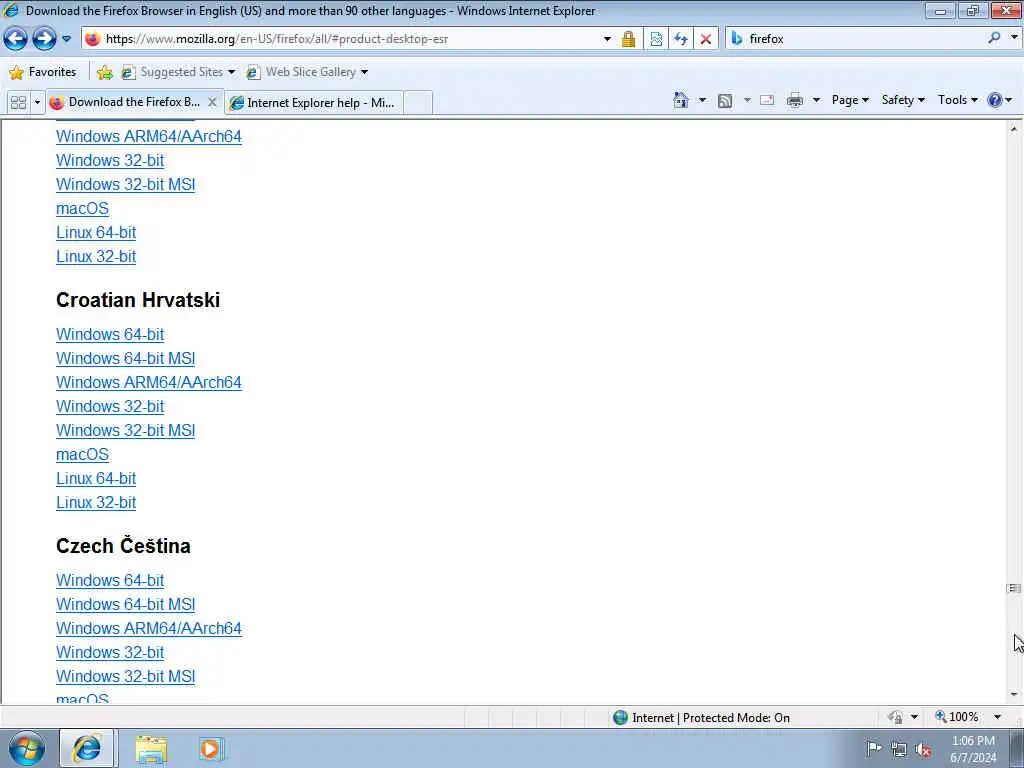Screen dimensions: 1024x768
Task: Click Croatian macOS link
Action: [x=82, y=455]
